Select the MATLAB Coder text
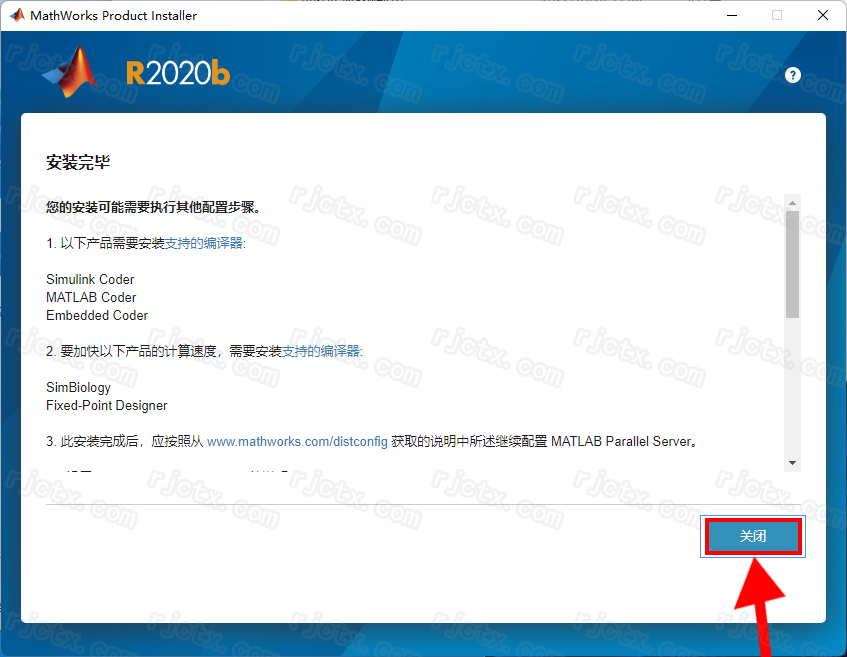Image resolution: width=847 pixels, height=657 pixels. point(91,297)
